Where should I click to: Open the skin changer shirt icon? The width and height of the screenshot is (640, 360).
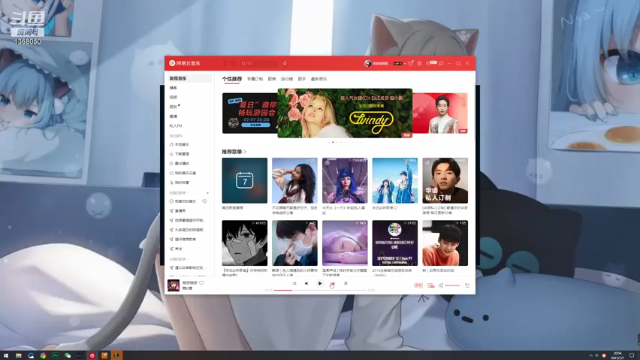pyautogui.click(x=411, y=63)
